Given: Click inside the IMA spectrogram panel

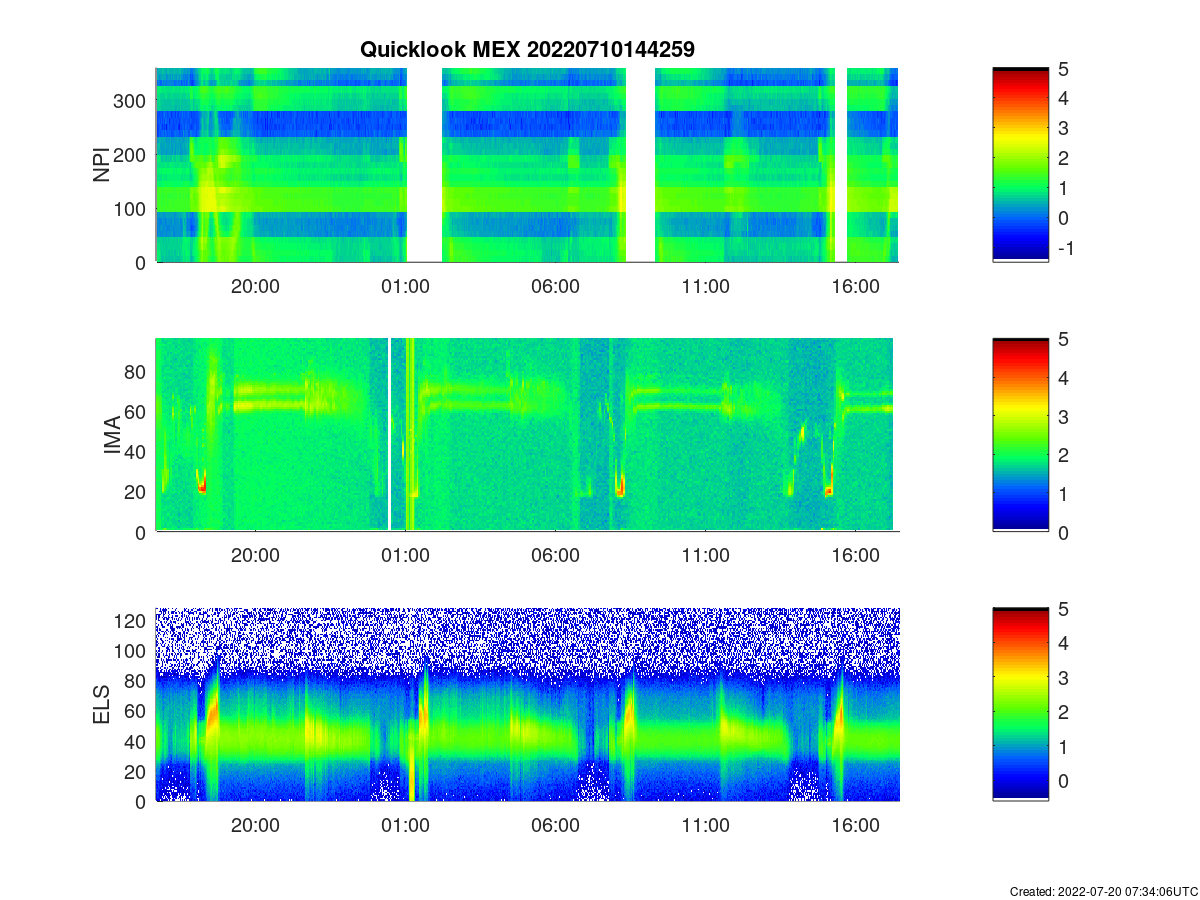Looking at the screenshot, I should [x=527, y=435].
